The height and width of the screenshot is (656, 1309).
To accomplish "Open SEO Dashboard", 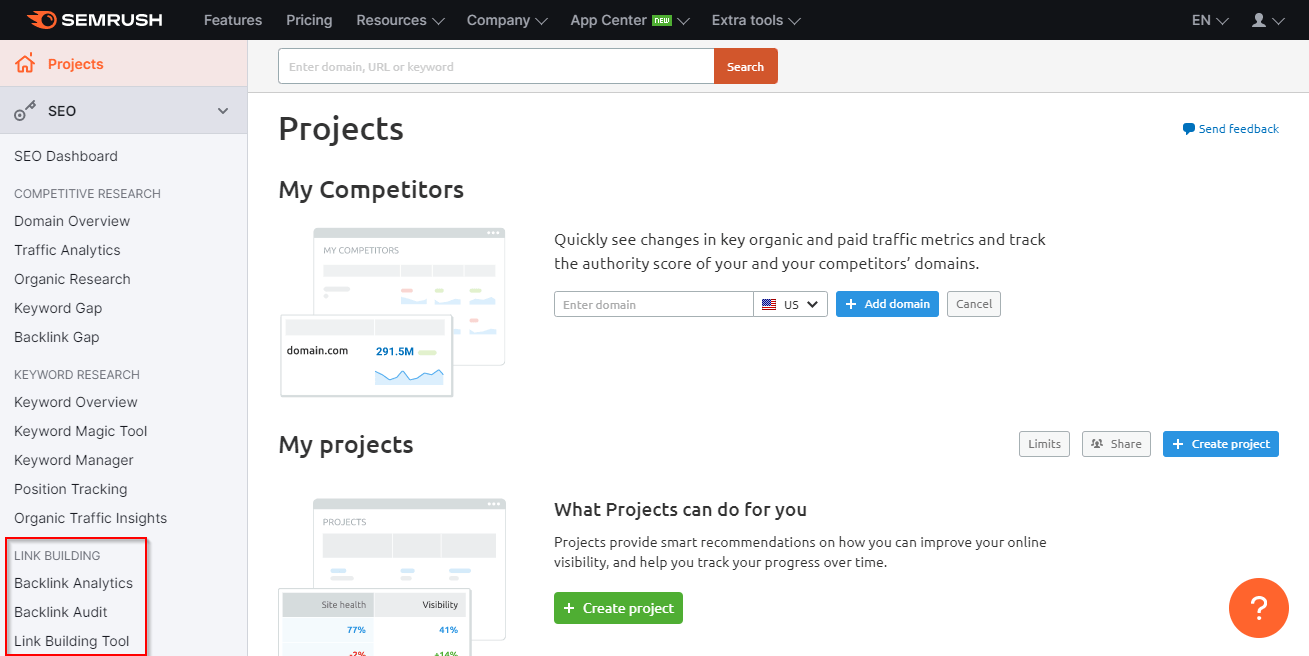I will click(66, 156).
